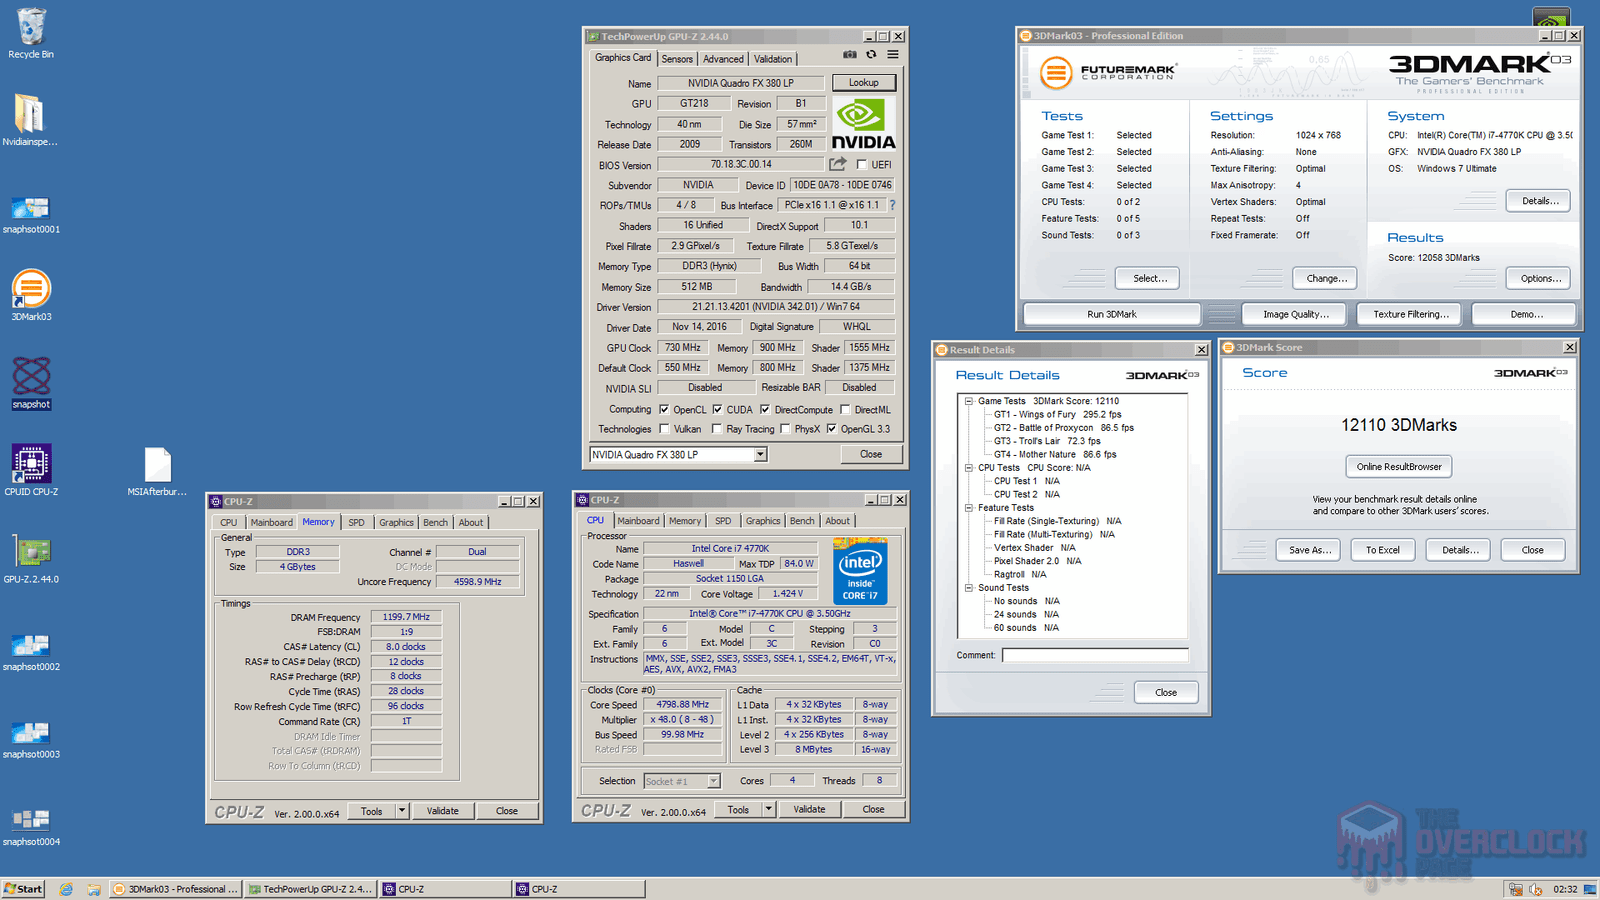Collapse the Game Tests tree node
1600x900 pixels.
click(x=968, y=401)
